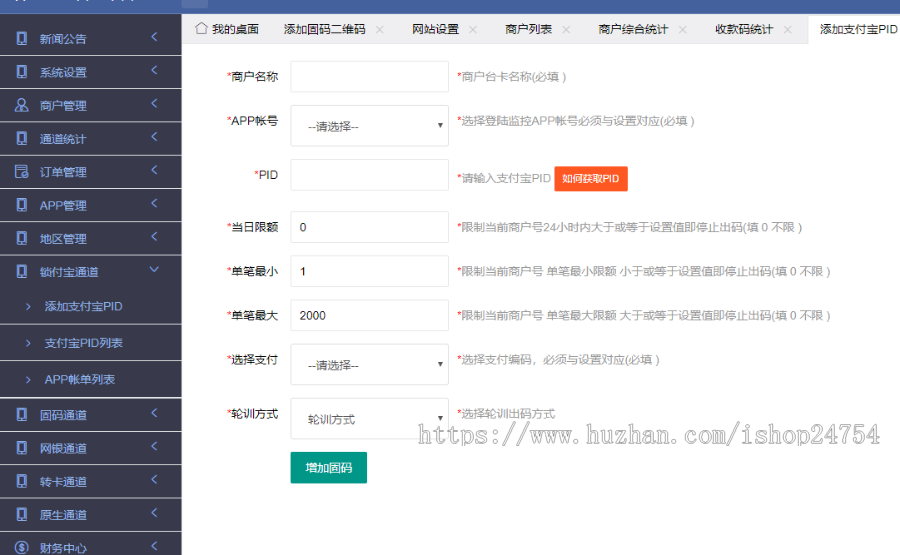
Task: Expand the 系统设置 menu chevron
Action: pyautogui.click(x=154, y=70)
